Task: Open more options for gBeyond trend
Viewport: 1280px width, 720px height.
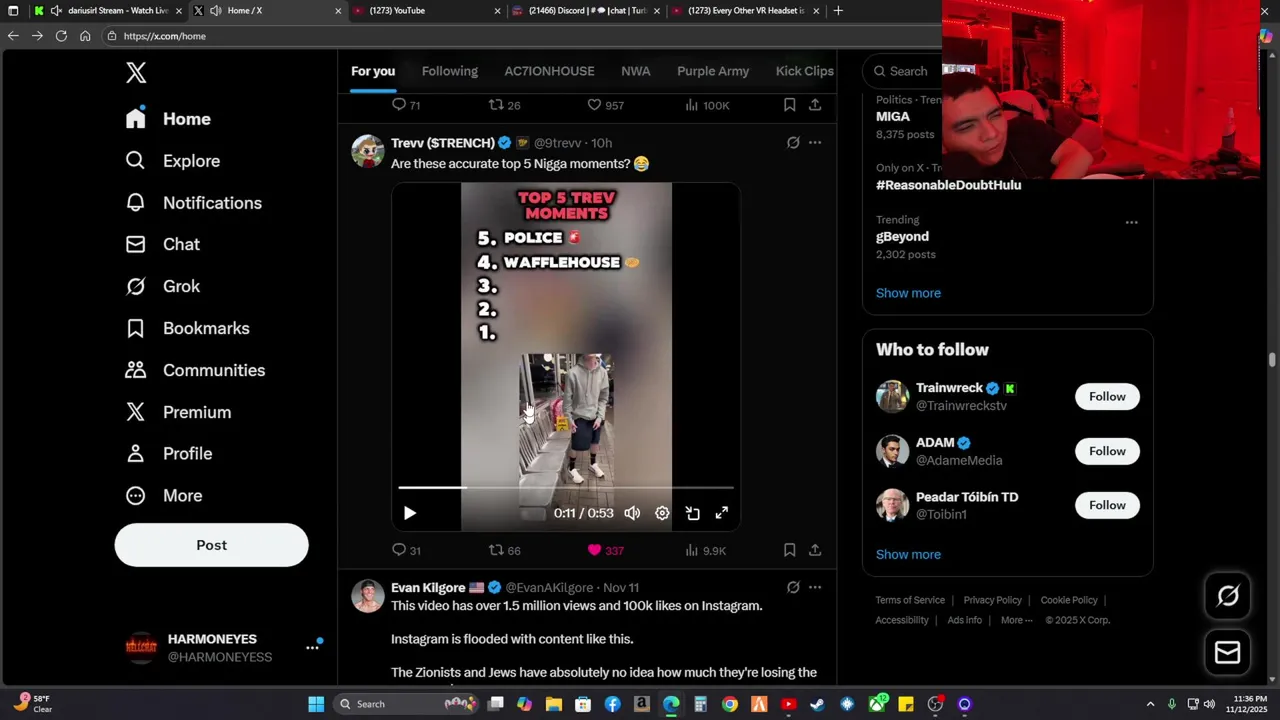Action: tap(1131, 222)
